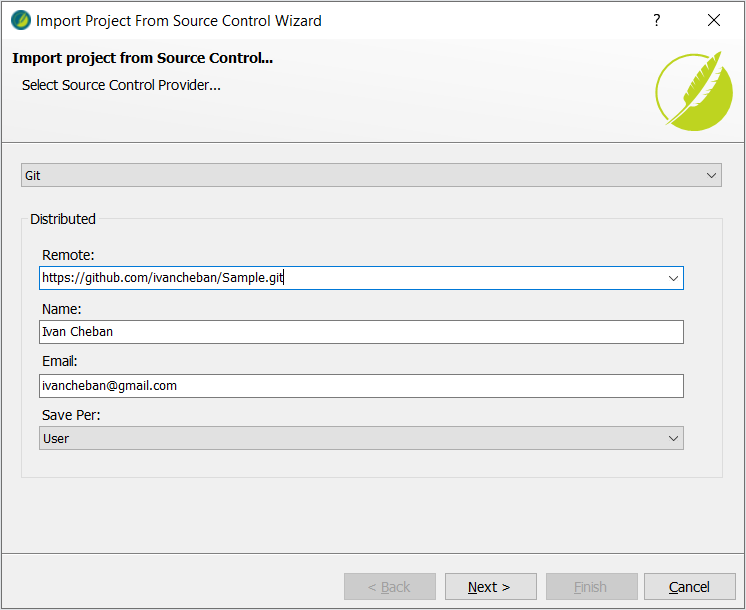746x610 pixels.
Task: Open the Save Per User dropdown
Action: [361, 438]
